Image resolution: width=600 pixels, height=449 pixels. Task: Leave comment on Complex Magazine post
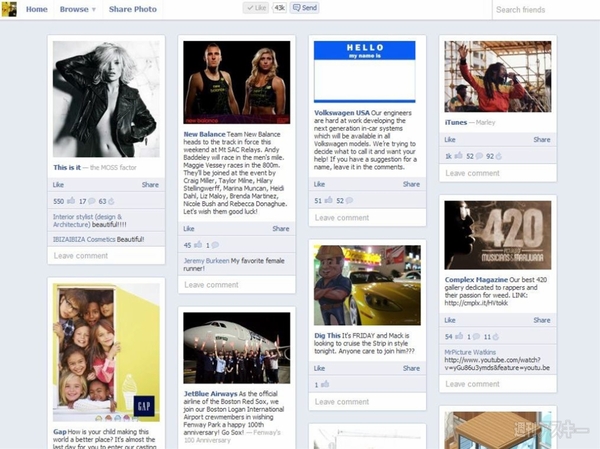[x=498, y=384]
